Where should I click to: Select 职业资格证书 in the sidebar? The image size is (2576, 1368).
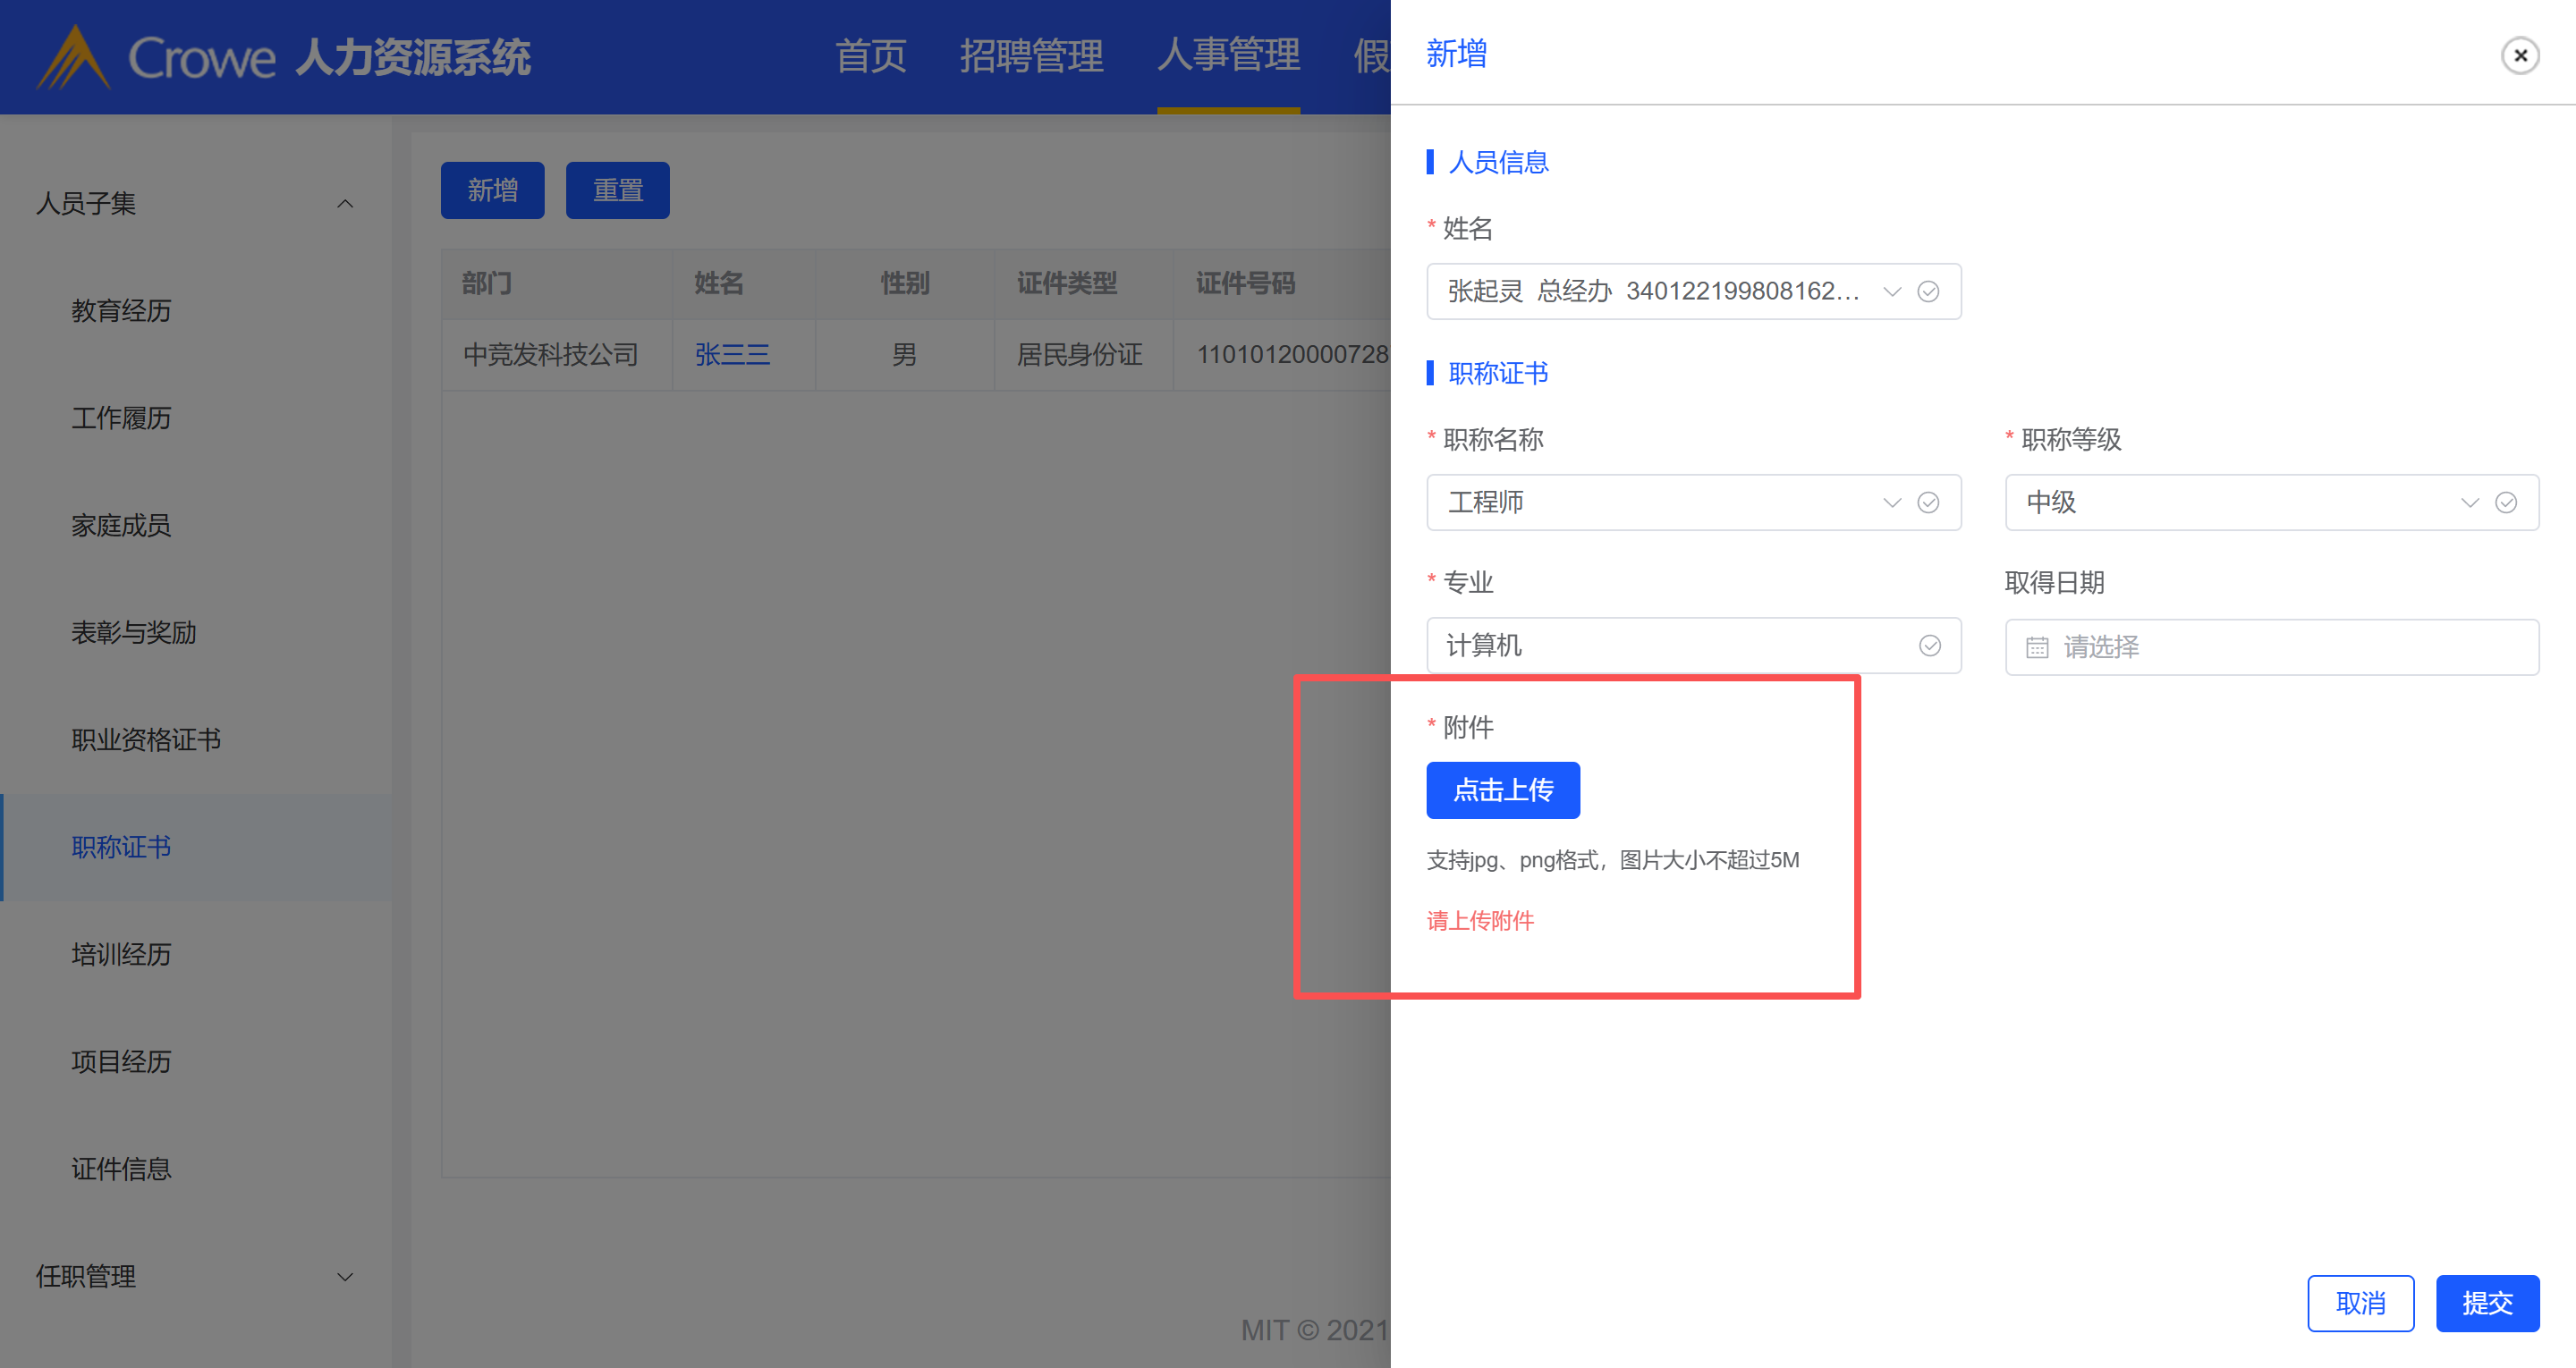pyautogui.click(x=146, y=739)
